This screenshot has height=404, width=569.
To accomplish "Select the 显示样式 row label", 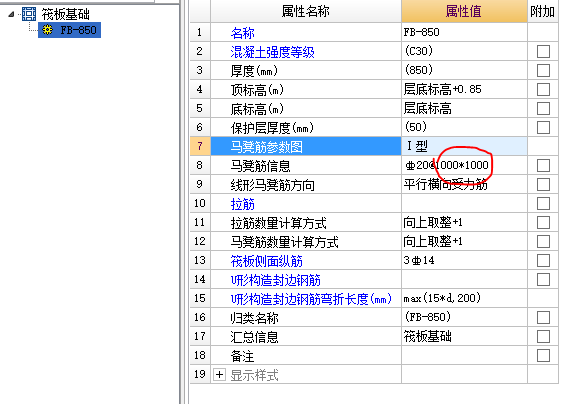I will (x=254, y=375).
